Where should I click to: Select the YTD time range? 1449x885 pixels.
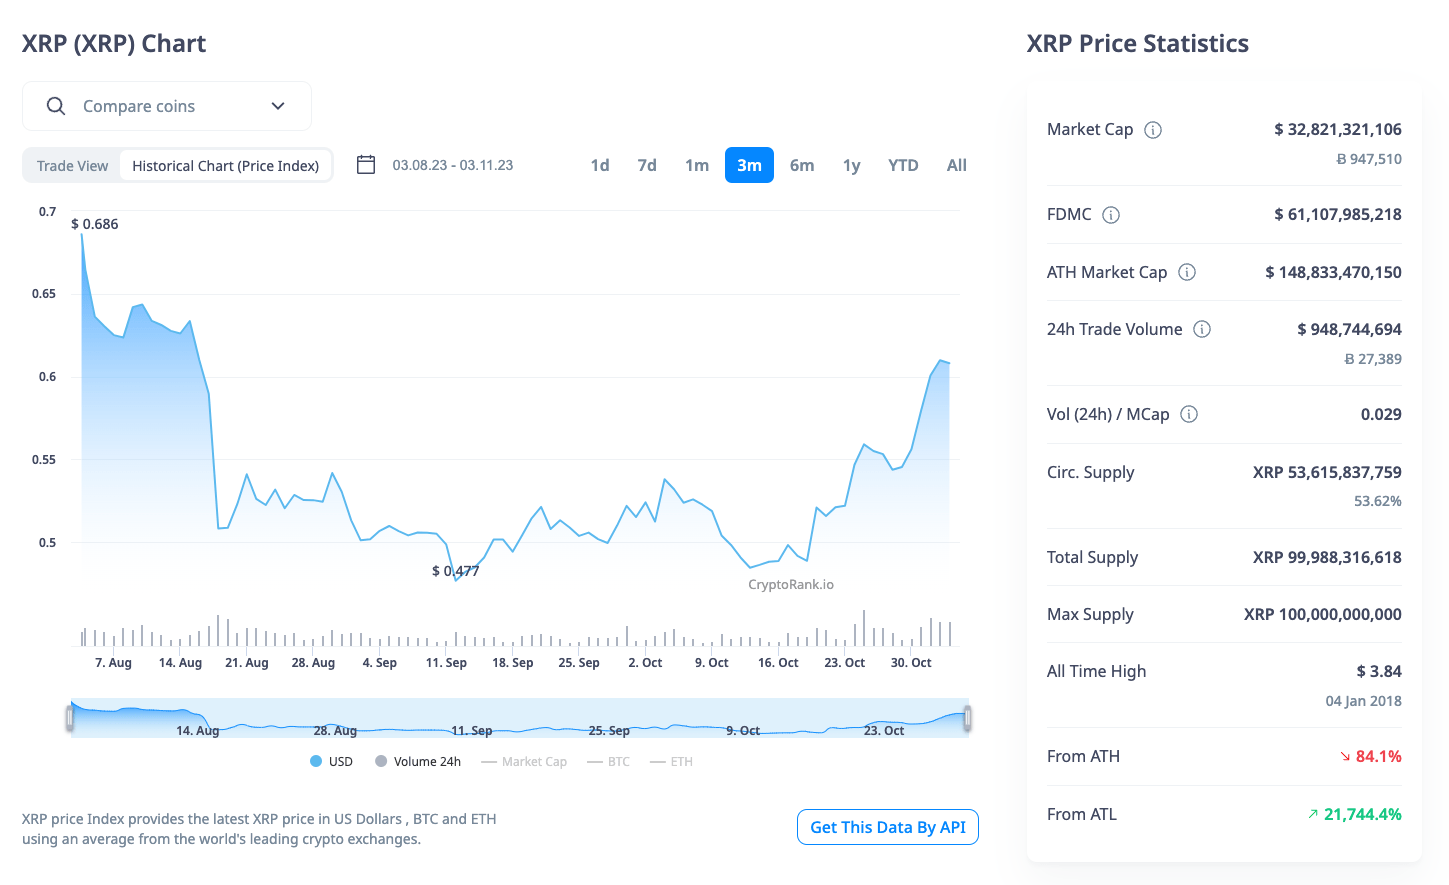903,165
